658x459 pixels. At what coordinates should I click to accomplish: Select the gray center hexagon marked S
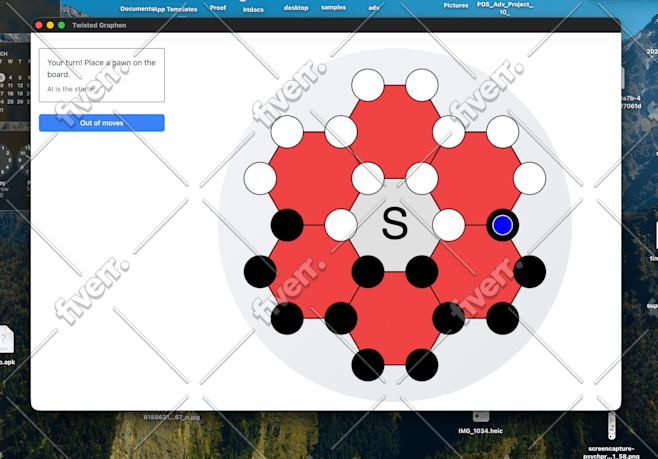395,225
